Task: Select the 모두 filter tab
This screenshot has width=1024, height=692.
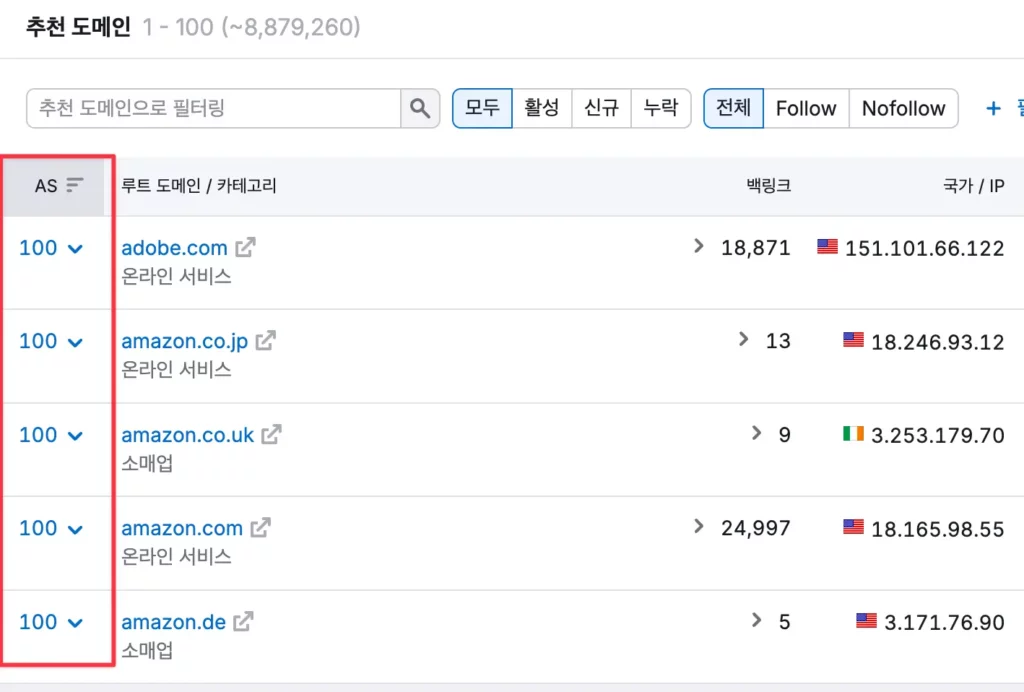Action: (x=482, y=108)
